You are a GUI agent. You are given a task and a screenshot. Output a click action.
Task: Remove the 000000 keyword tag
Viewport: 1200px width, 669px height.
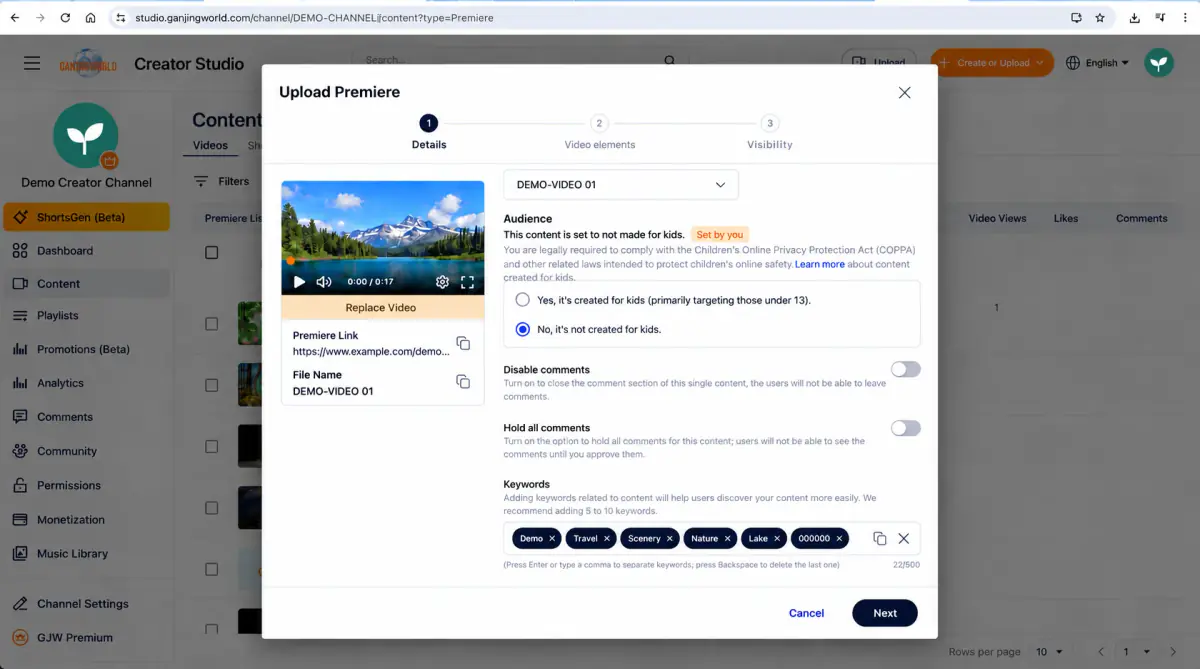(840, 538)
